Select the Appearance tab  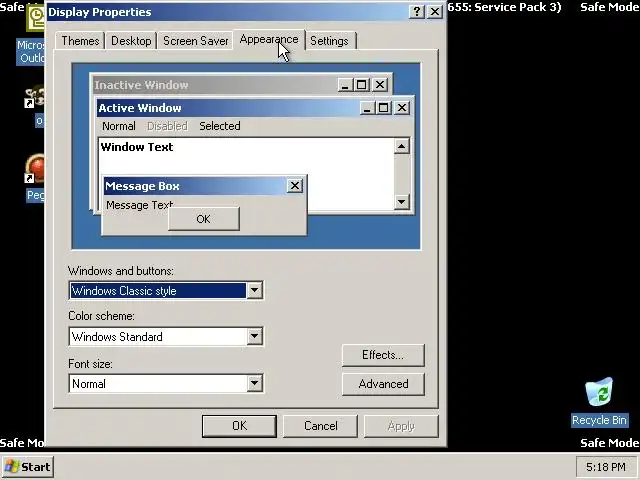pyautogui.click(x=269, y=40)
